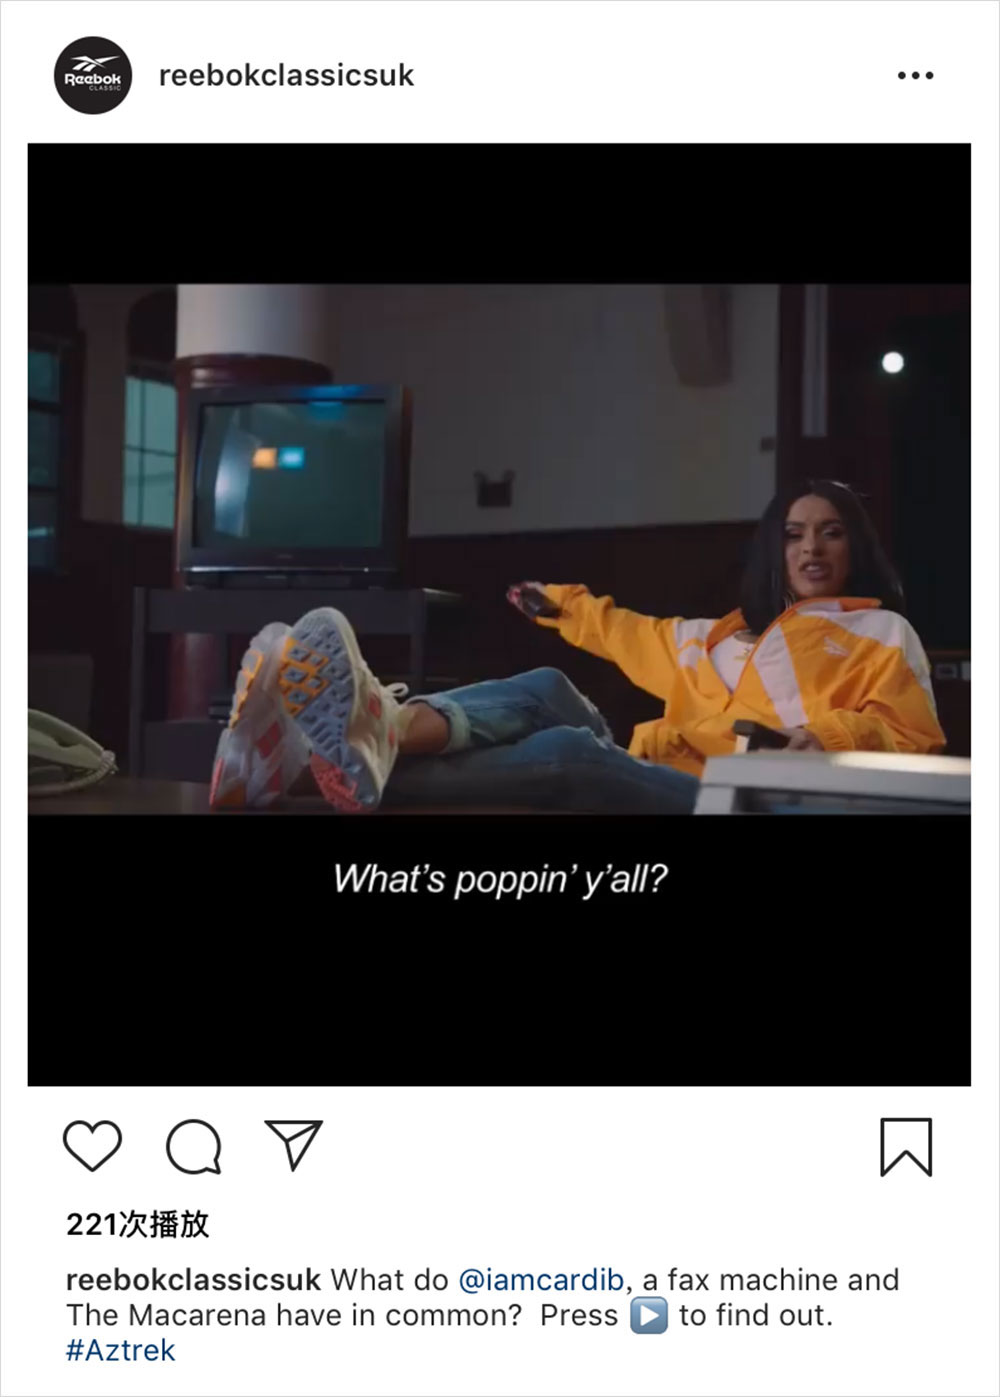This screenshot has width=1000, height=1397.
Task: Click the black letterbox area above the video scene
Action: coord(499,214)
